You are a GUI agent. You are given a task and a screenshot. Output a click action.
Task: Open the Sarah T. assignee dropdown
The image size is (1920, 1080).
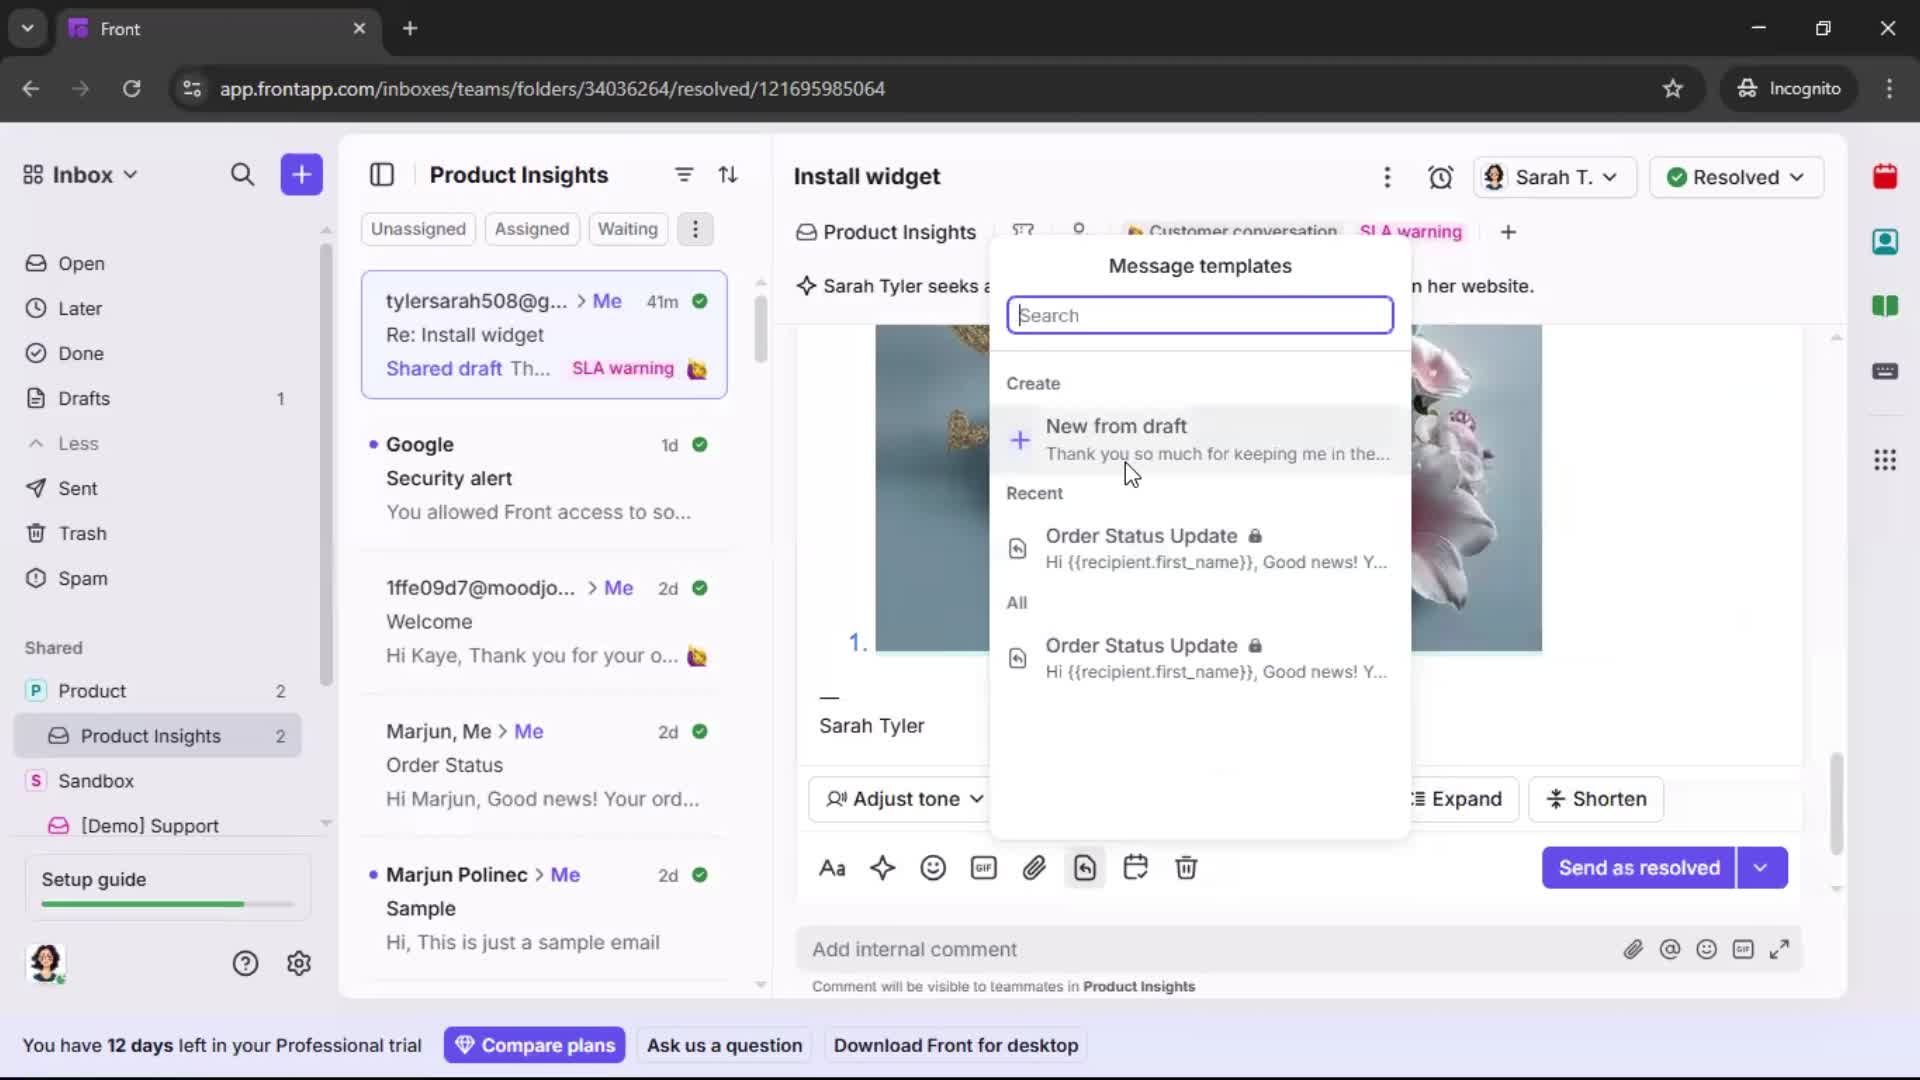pos(1555,177)
